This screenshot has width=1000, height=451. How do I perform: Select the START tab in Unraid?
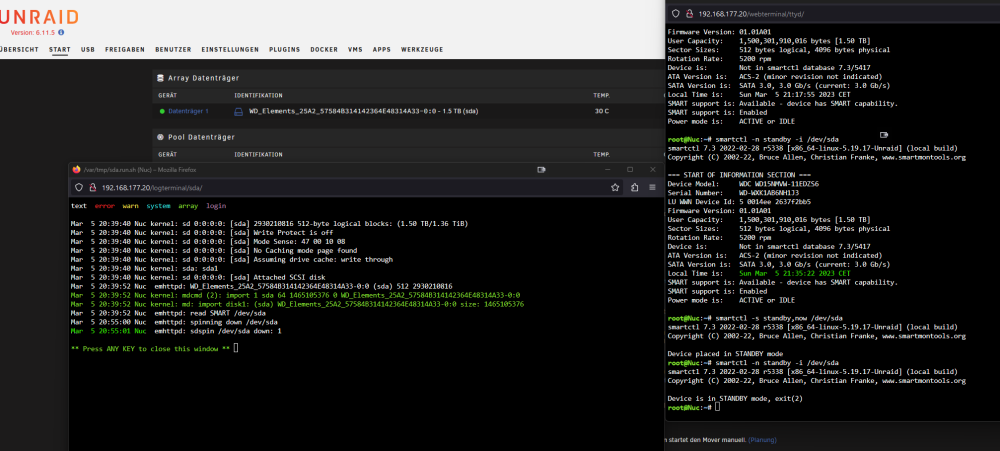[x=60, y=49]
